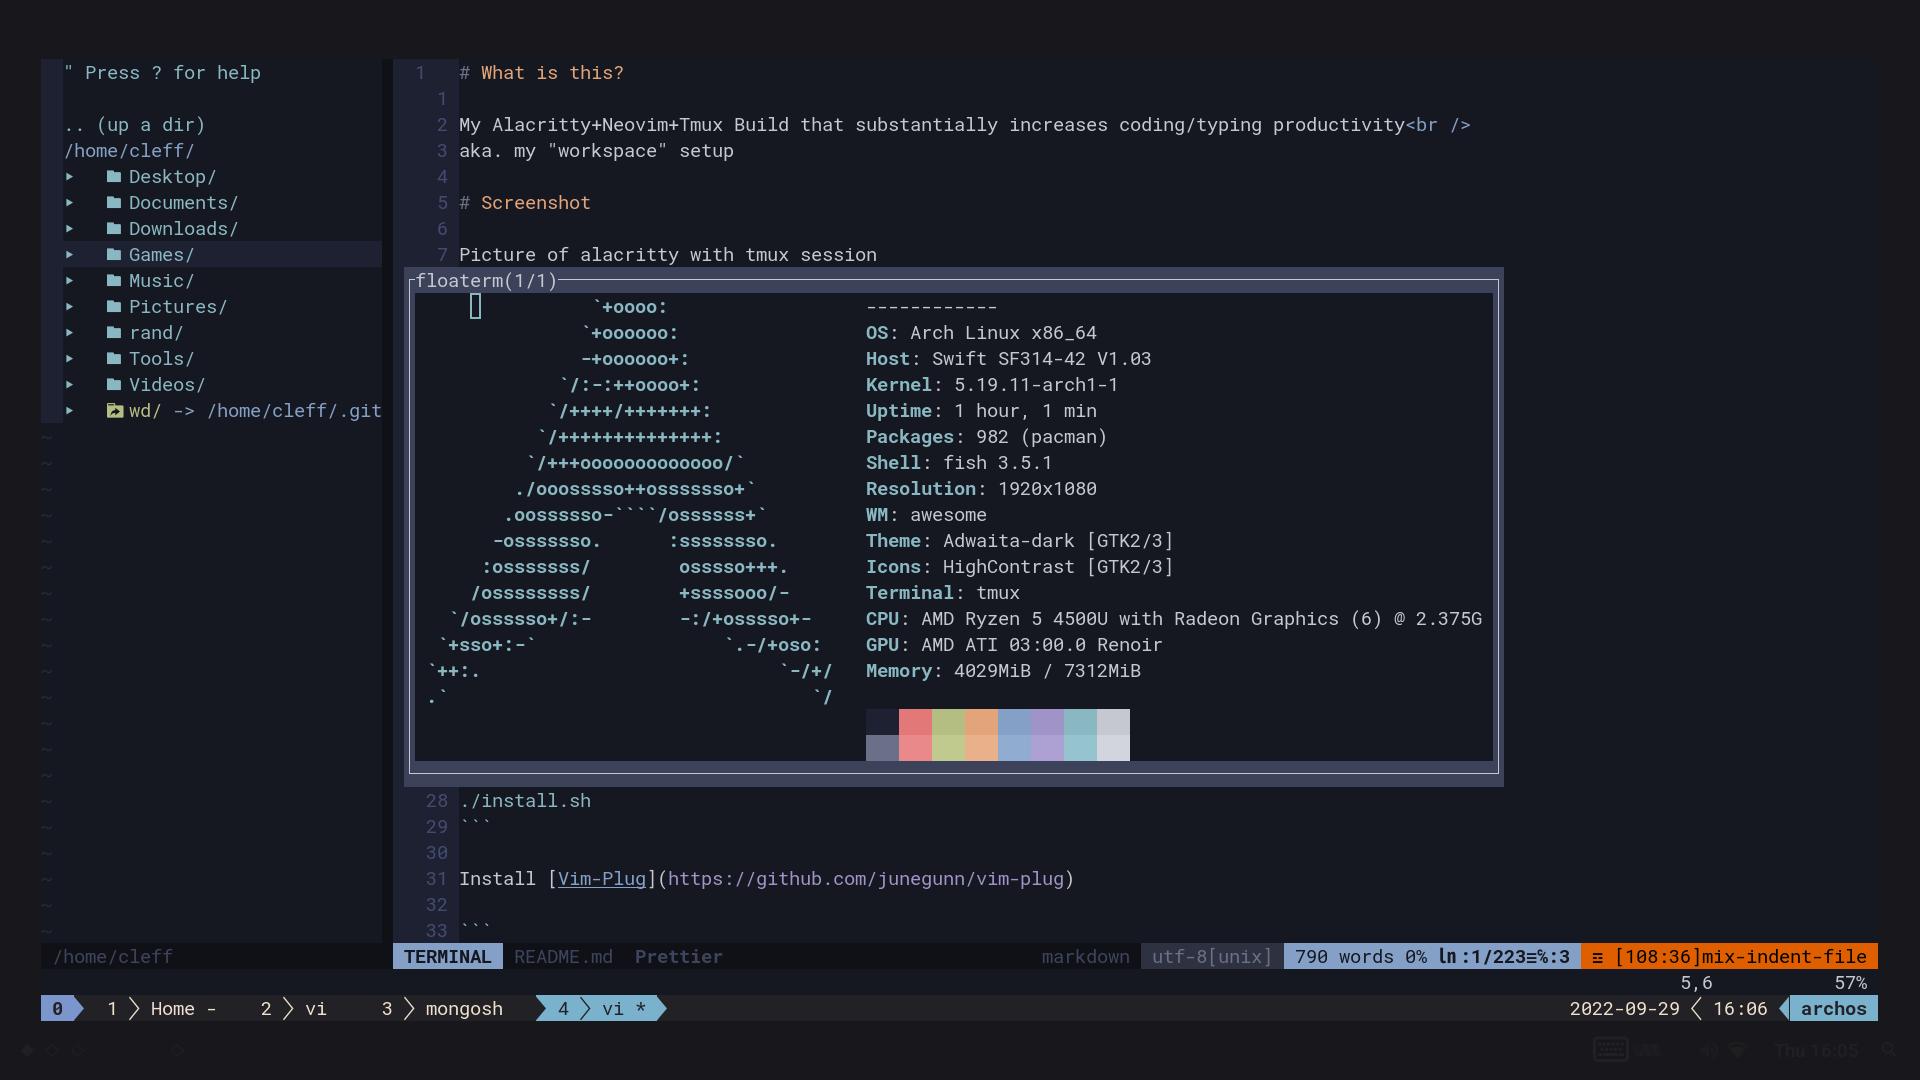Expand the Desktop directory arrow

click(70, 177)
